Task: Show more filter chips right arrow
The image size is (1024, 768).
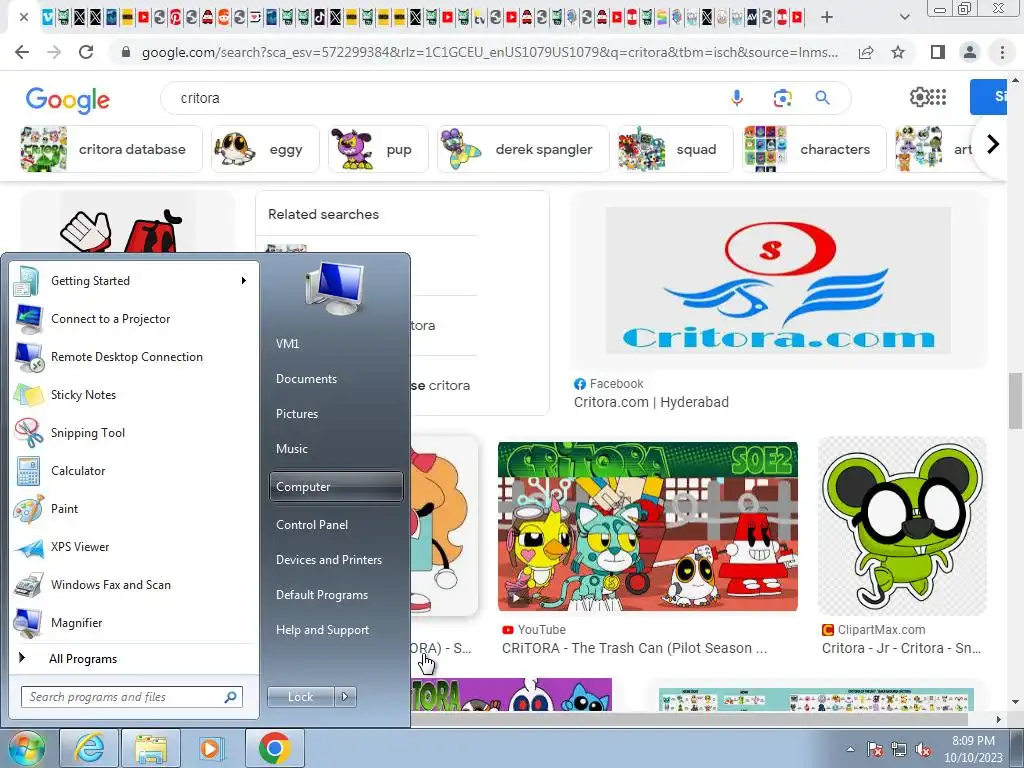Action: [x=993, y=144]
